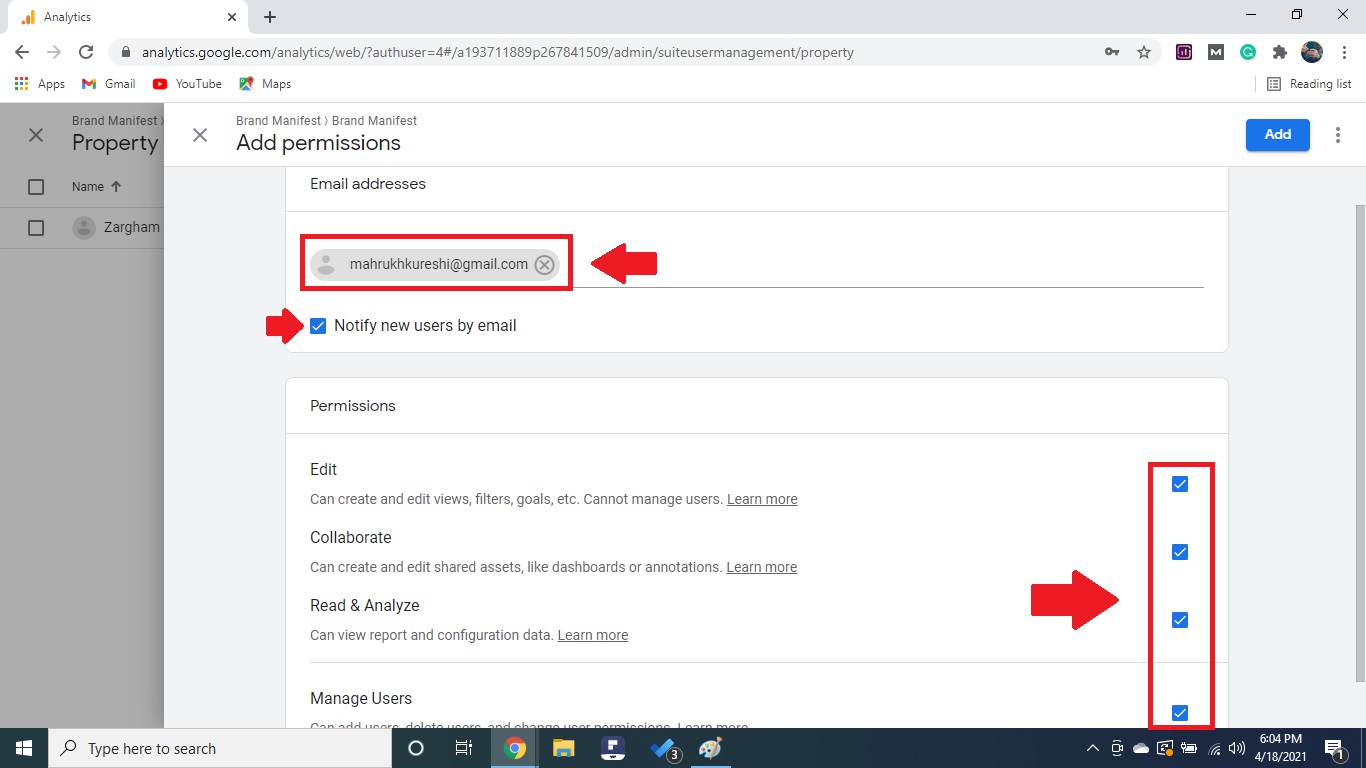Reload the Analytics page
The height and width of the screenshot is (768, 1366).
pyautogui.click(x=86, y=52)
